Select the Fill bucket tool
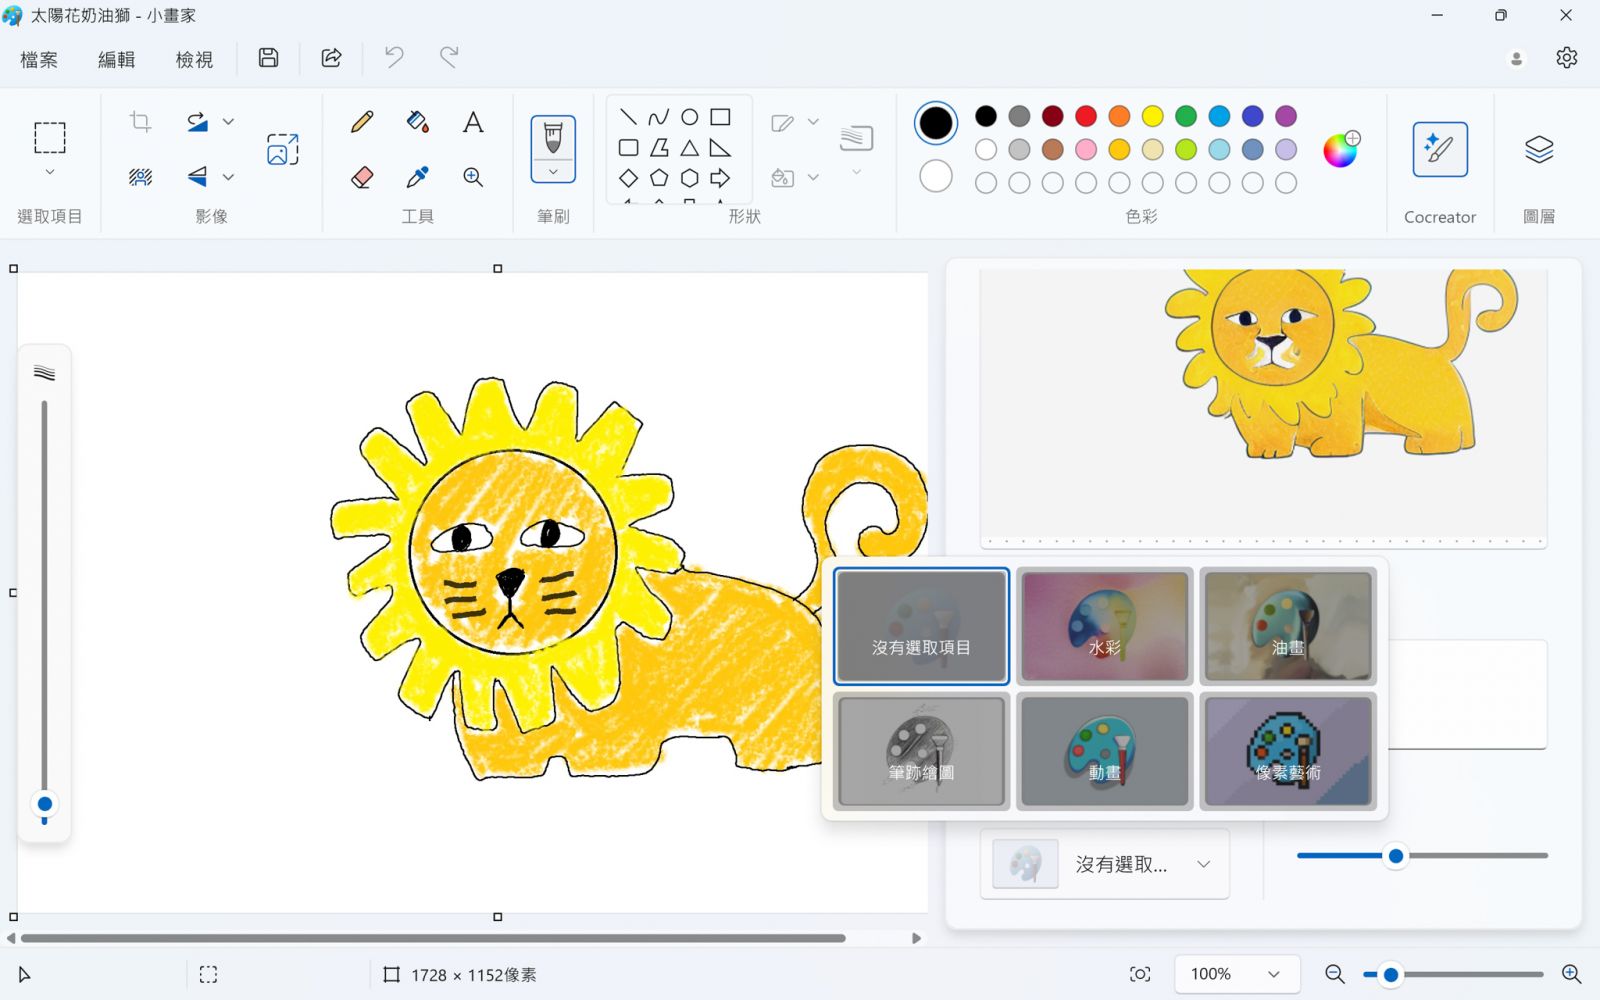Viewport: 1600px width, 1000px height. (x=417, y=122)
